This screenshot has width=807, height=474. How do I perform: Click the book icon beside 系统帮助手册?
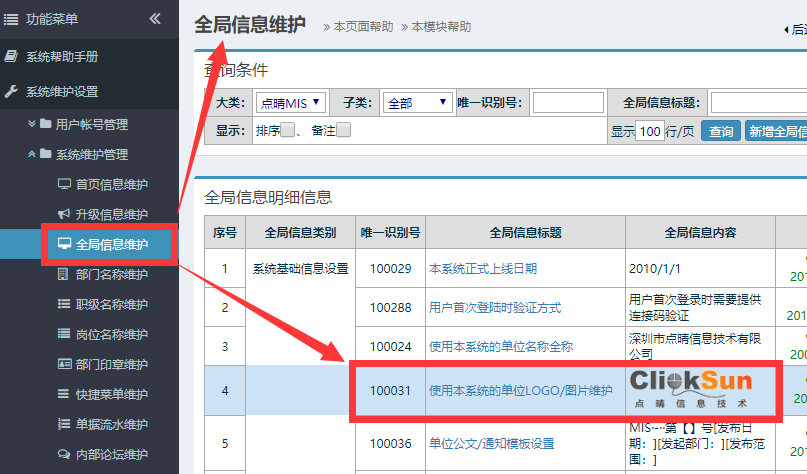coord(12,57)
